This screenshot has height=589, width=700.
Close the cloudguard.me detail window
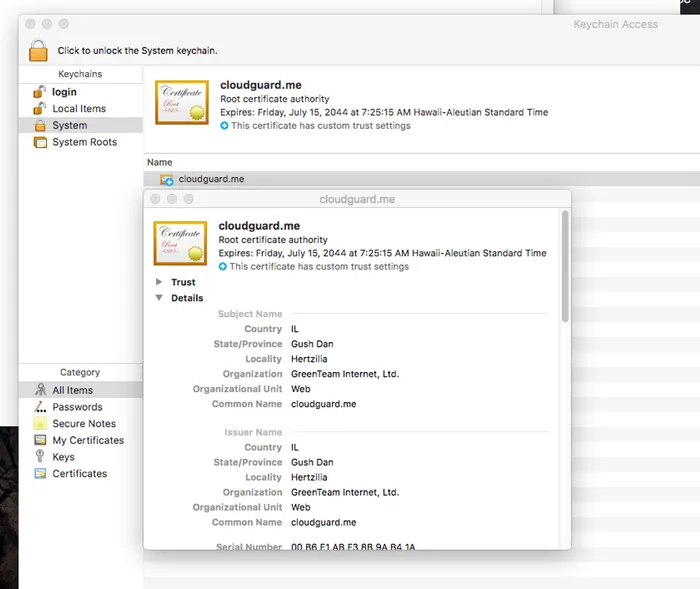[156, 199]
